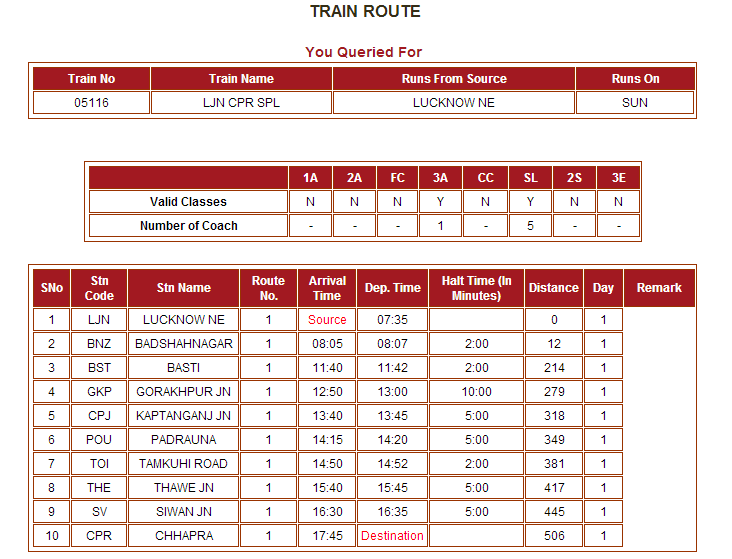Viewport: 732px width, 559px height.
Task: Click station name SIWAN JN
Action: click(183, 512)
